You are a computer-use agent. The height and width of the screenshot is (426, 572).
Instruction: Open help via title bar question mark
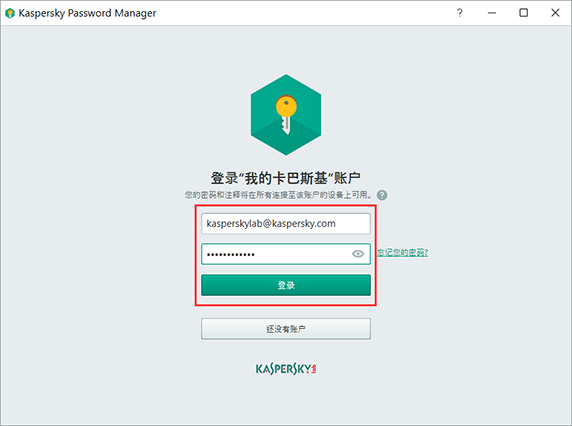[x=460, y=13]
